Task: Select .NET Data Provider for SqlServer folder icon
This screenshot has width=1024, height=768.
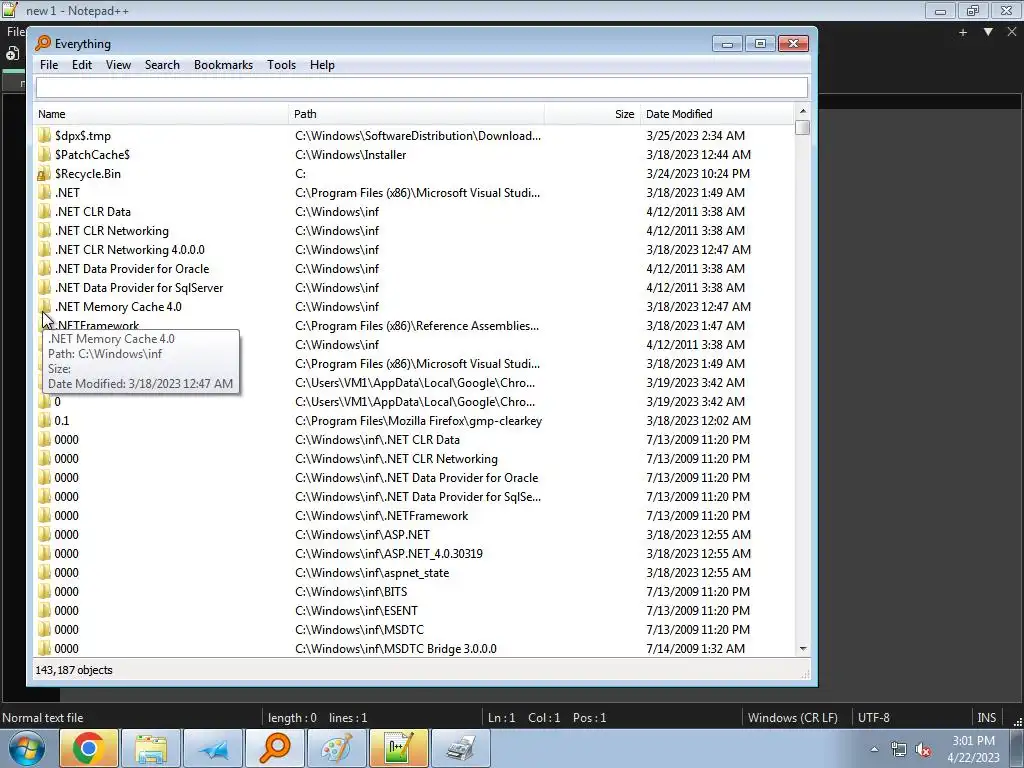Action: click(44, 287)
